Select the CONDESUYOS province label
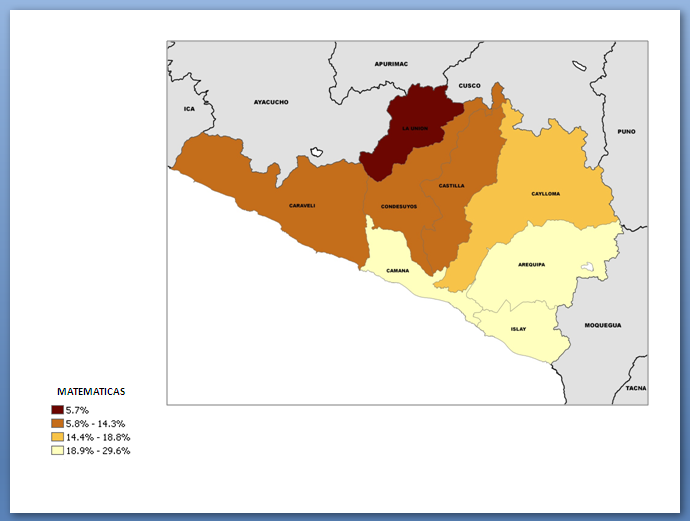The height and width of the screenshot is (521, 690). coord(398,206)
